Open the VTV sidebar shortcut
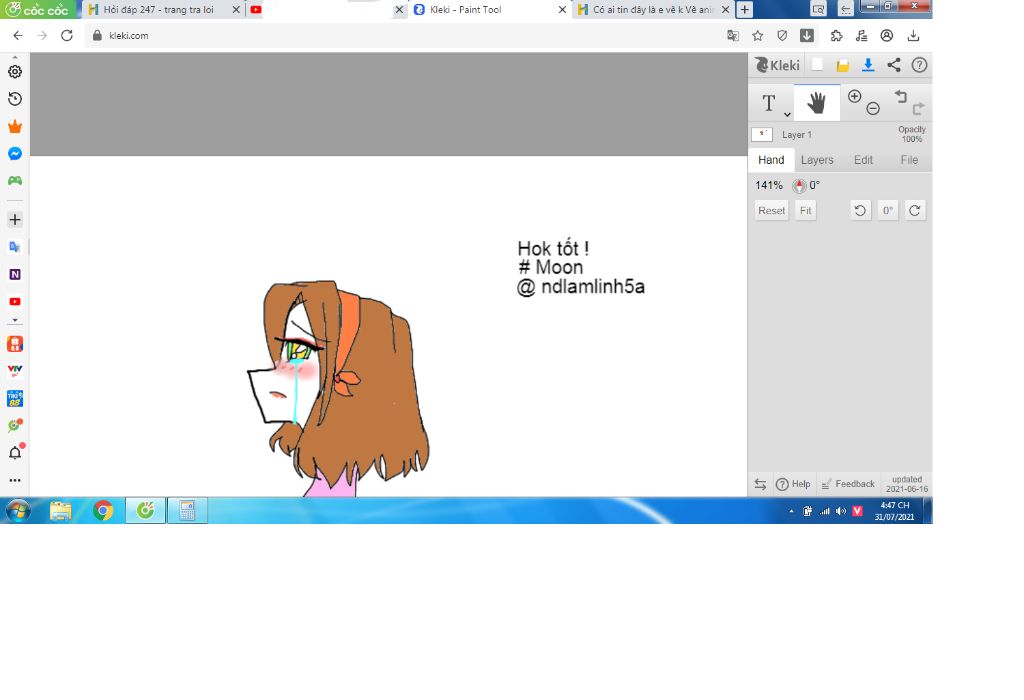This screenshot has width=1024, height=700. click(x=15, y=371)
